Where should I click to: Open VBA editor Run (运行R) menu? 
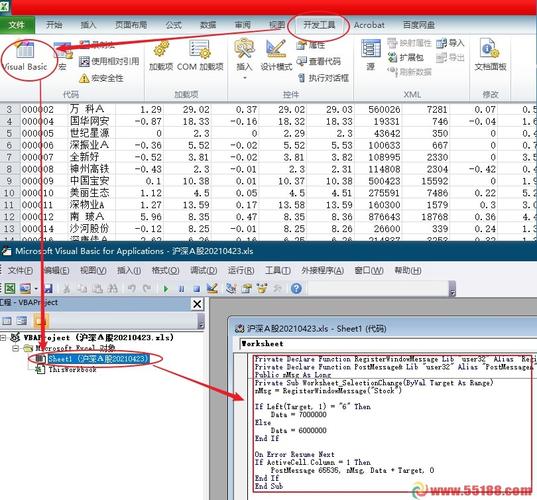(x=241, y=271)
